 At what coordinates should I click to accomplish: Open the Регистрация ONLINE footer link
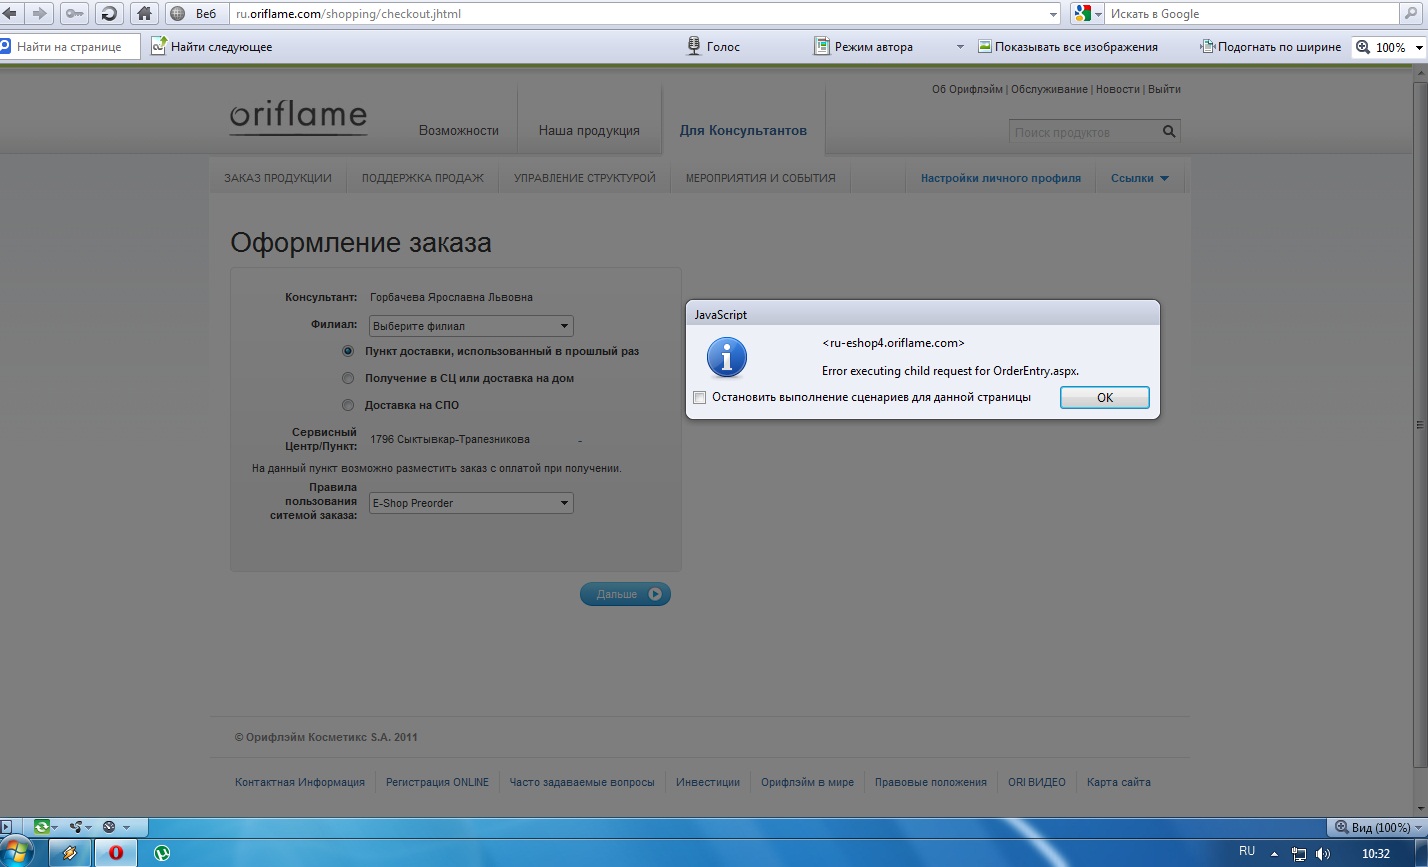437,782
